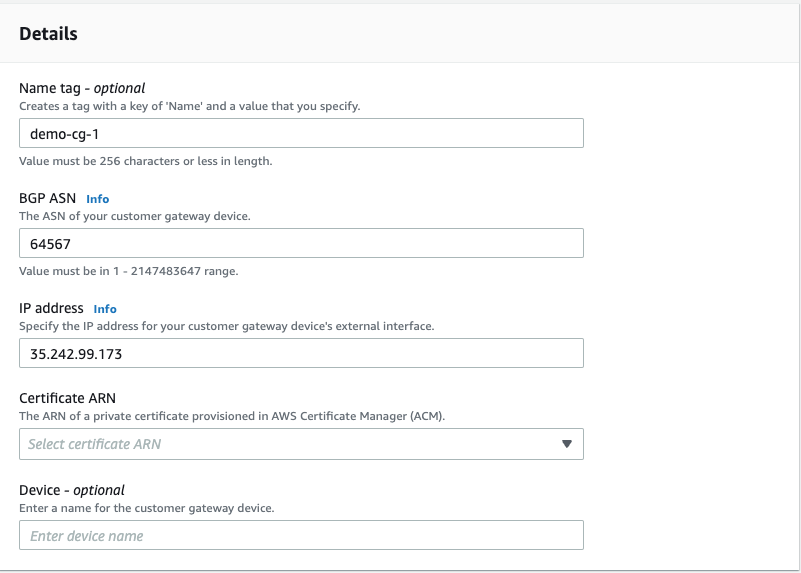The height and width of the screenshot is (573, 801).
Task: Click the 'Certificate ARN' label
Action: [67, 398]
